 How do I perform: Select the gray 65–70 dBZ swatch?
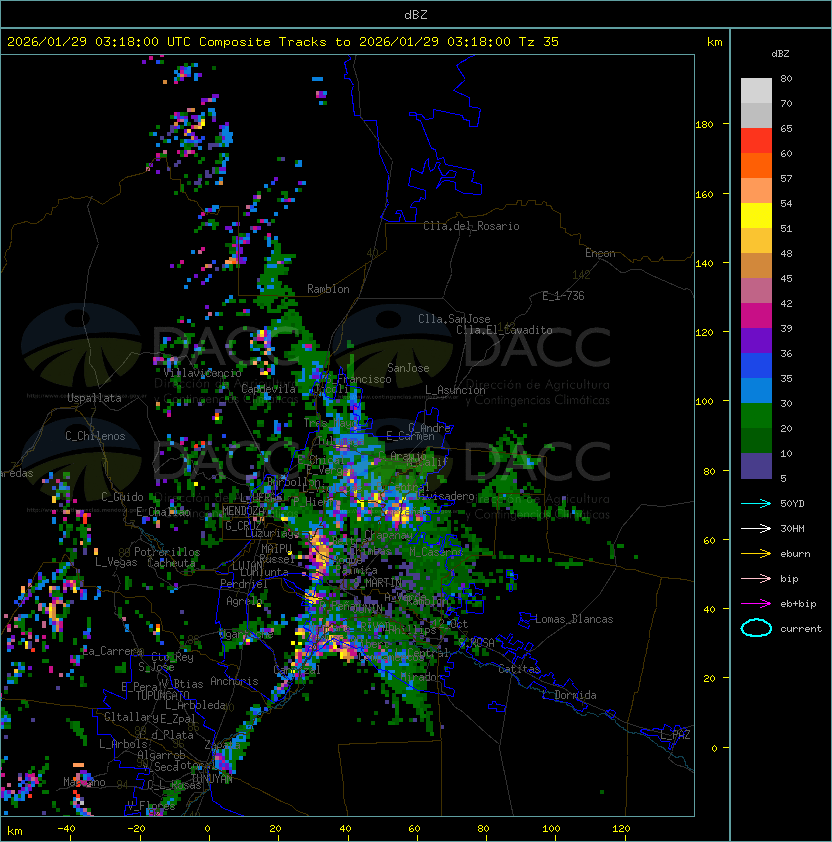[x=756, y=115]
